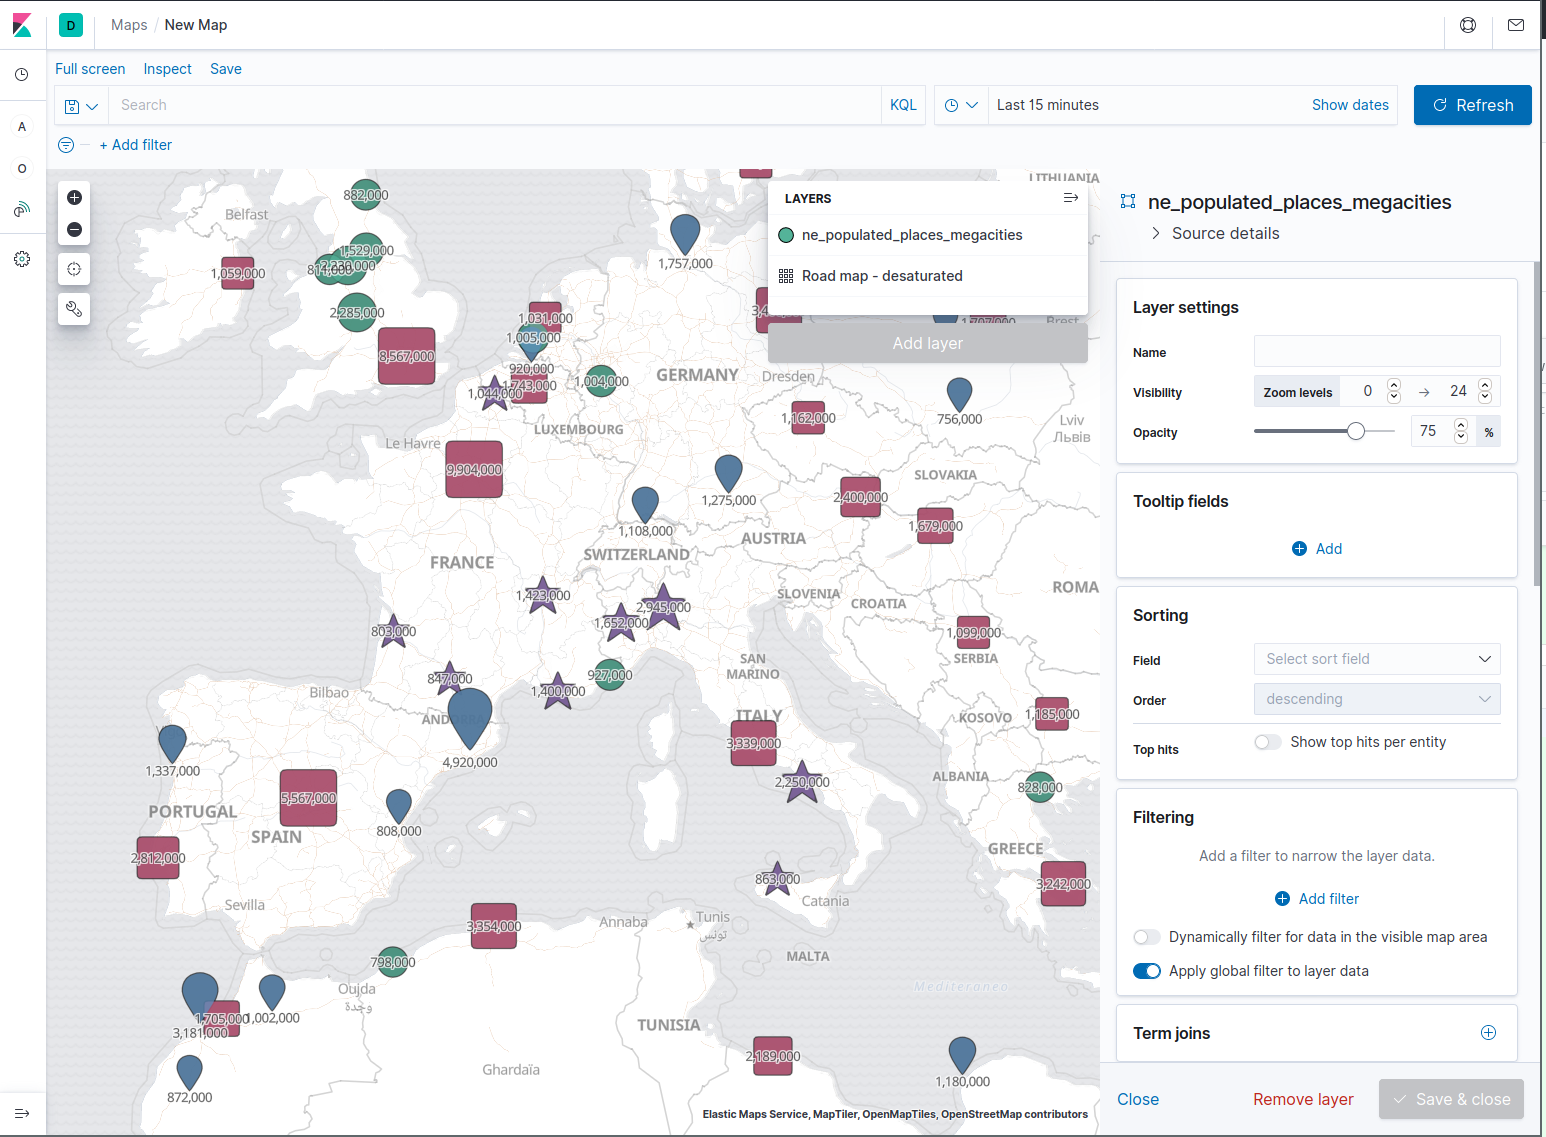This screenshot has width=1546, height=1137.
Task: Open the saved query dropdown
Action: pos(81,106)
